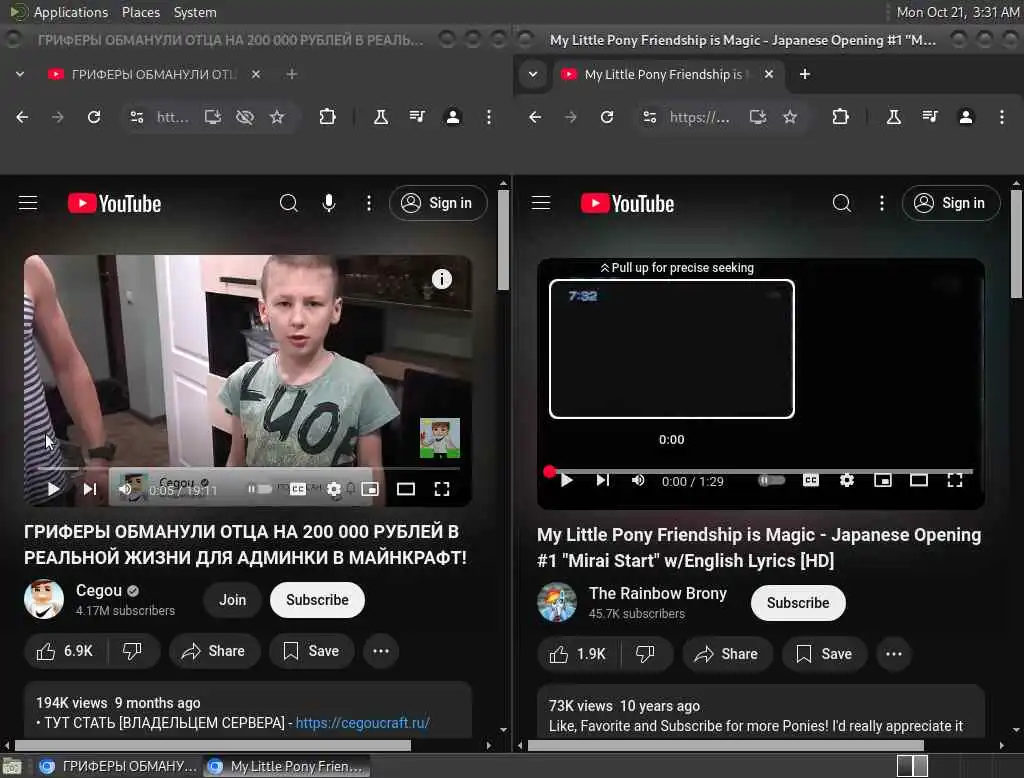Skip to next video in left player

(89, 489)
